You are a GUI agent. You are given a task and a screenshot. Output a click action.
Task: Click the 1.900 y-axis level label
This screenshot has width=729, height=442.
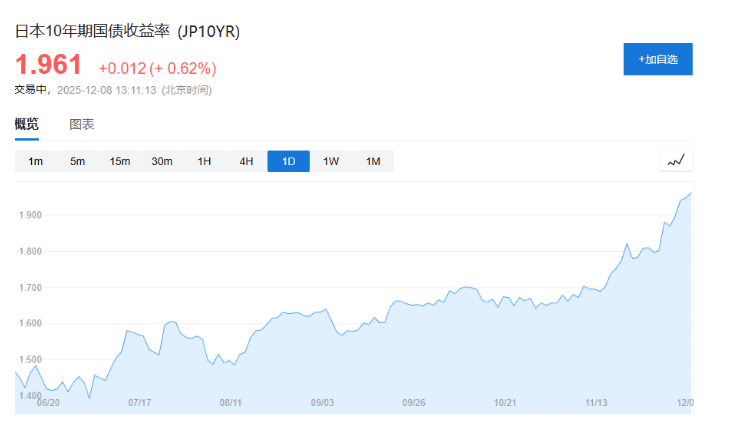(30, 215)
